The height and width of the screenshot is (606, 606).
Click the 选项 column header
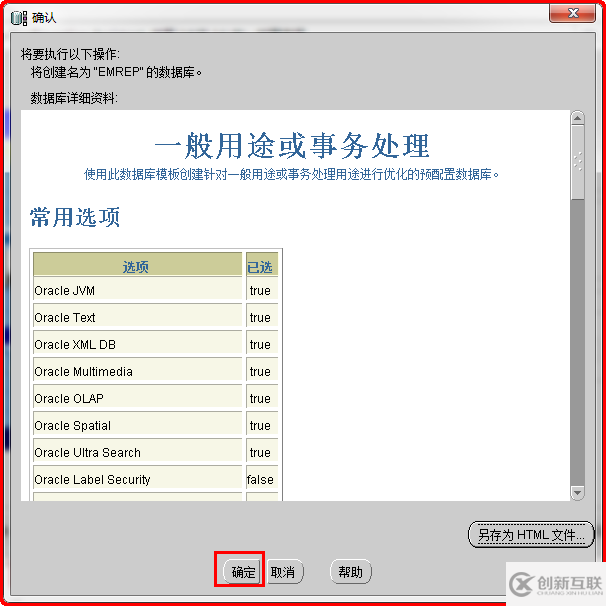[137, 264]
